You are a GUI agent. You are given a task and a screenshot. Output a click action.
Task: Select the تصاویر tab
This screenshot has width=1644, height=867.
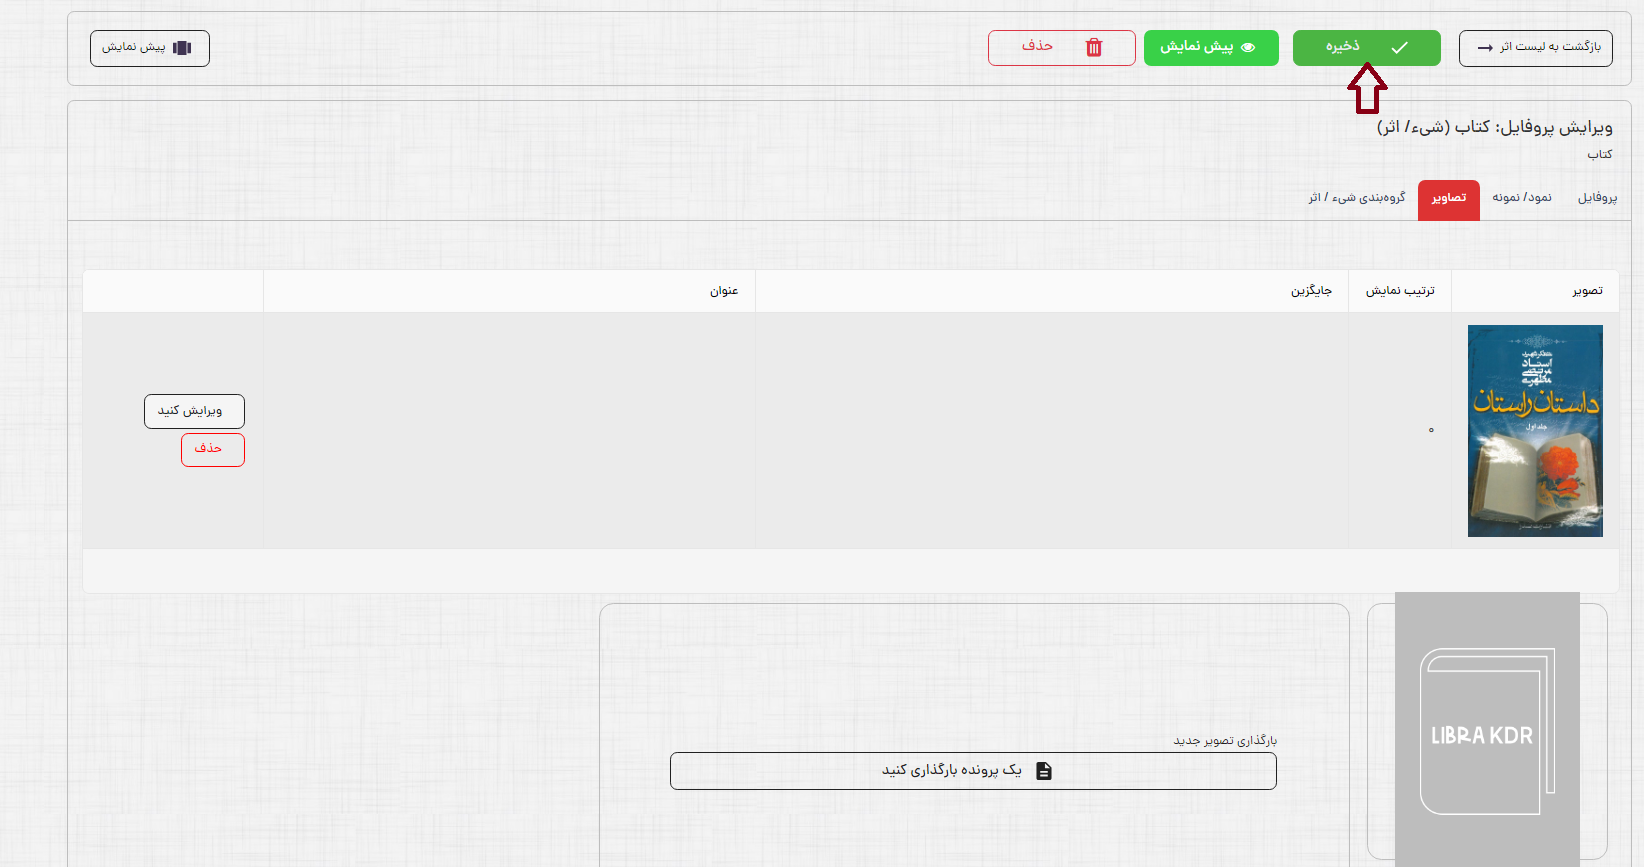(x=1448, y=199)
